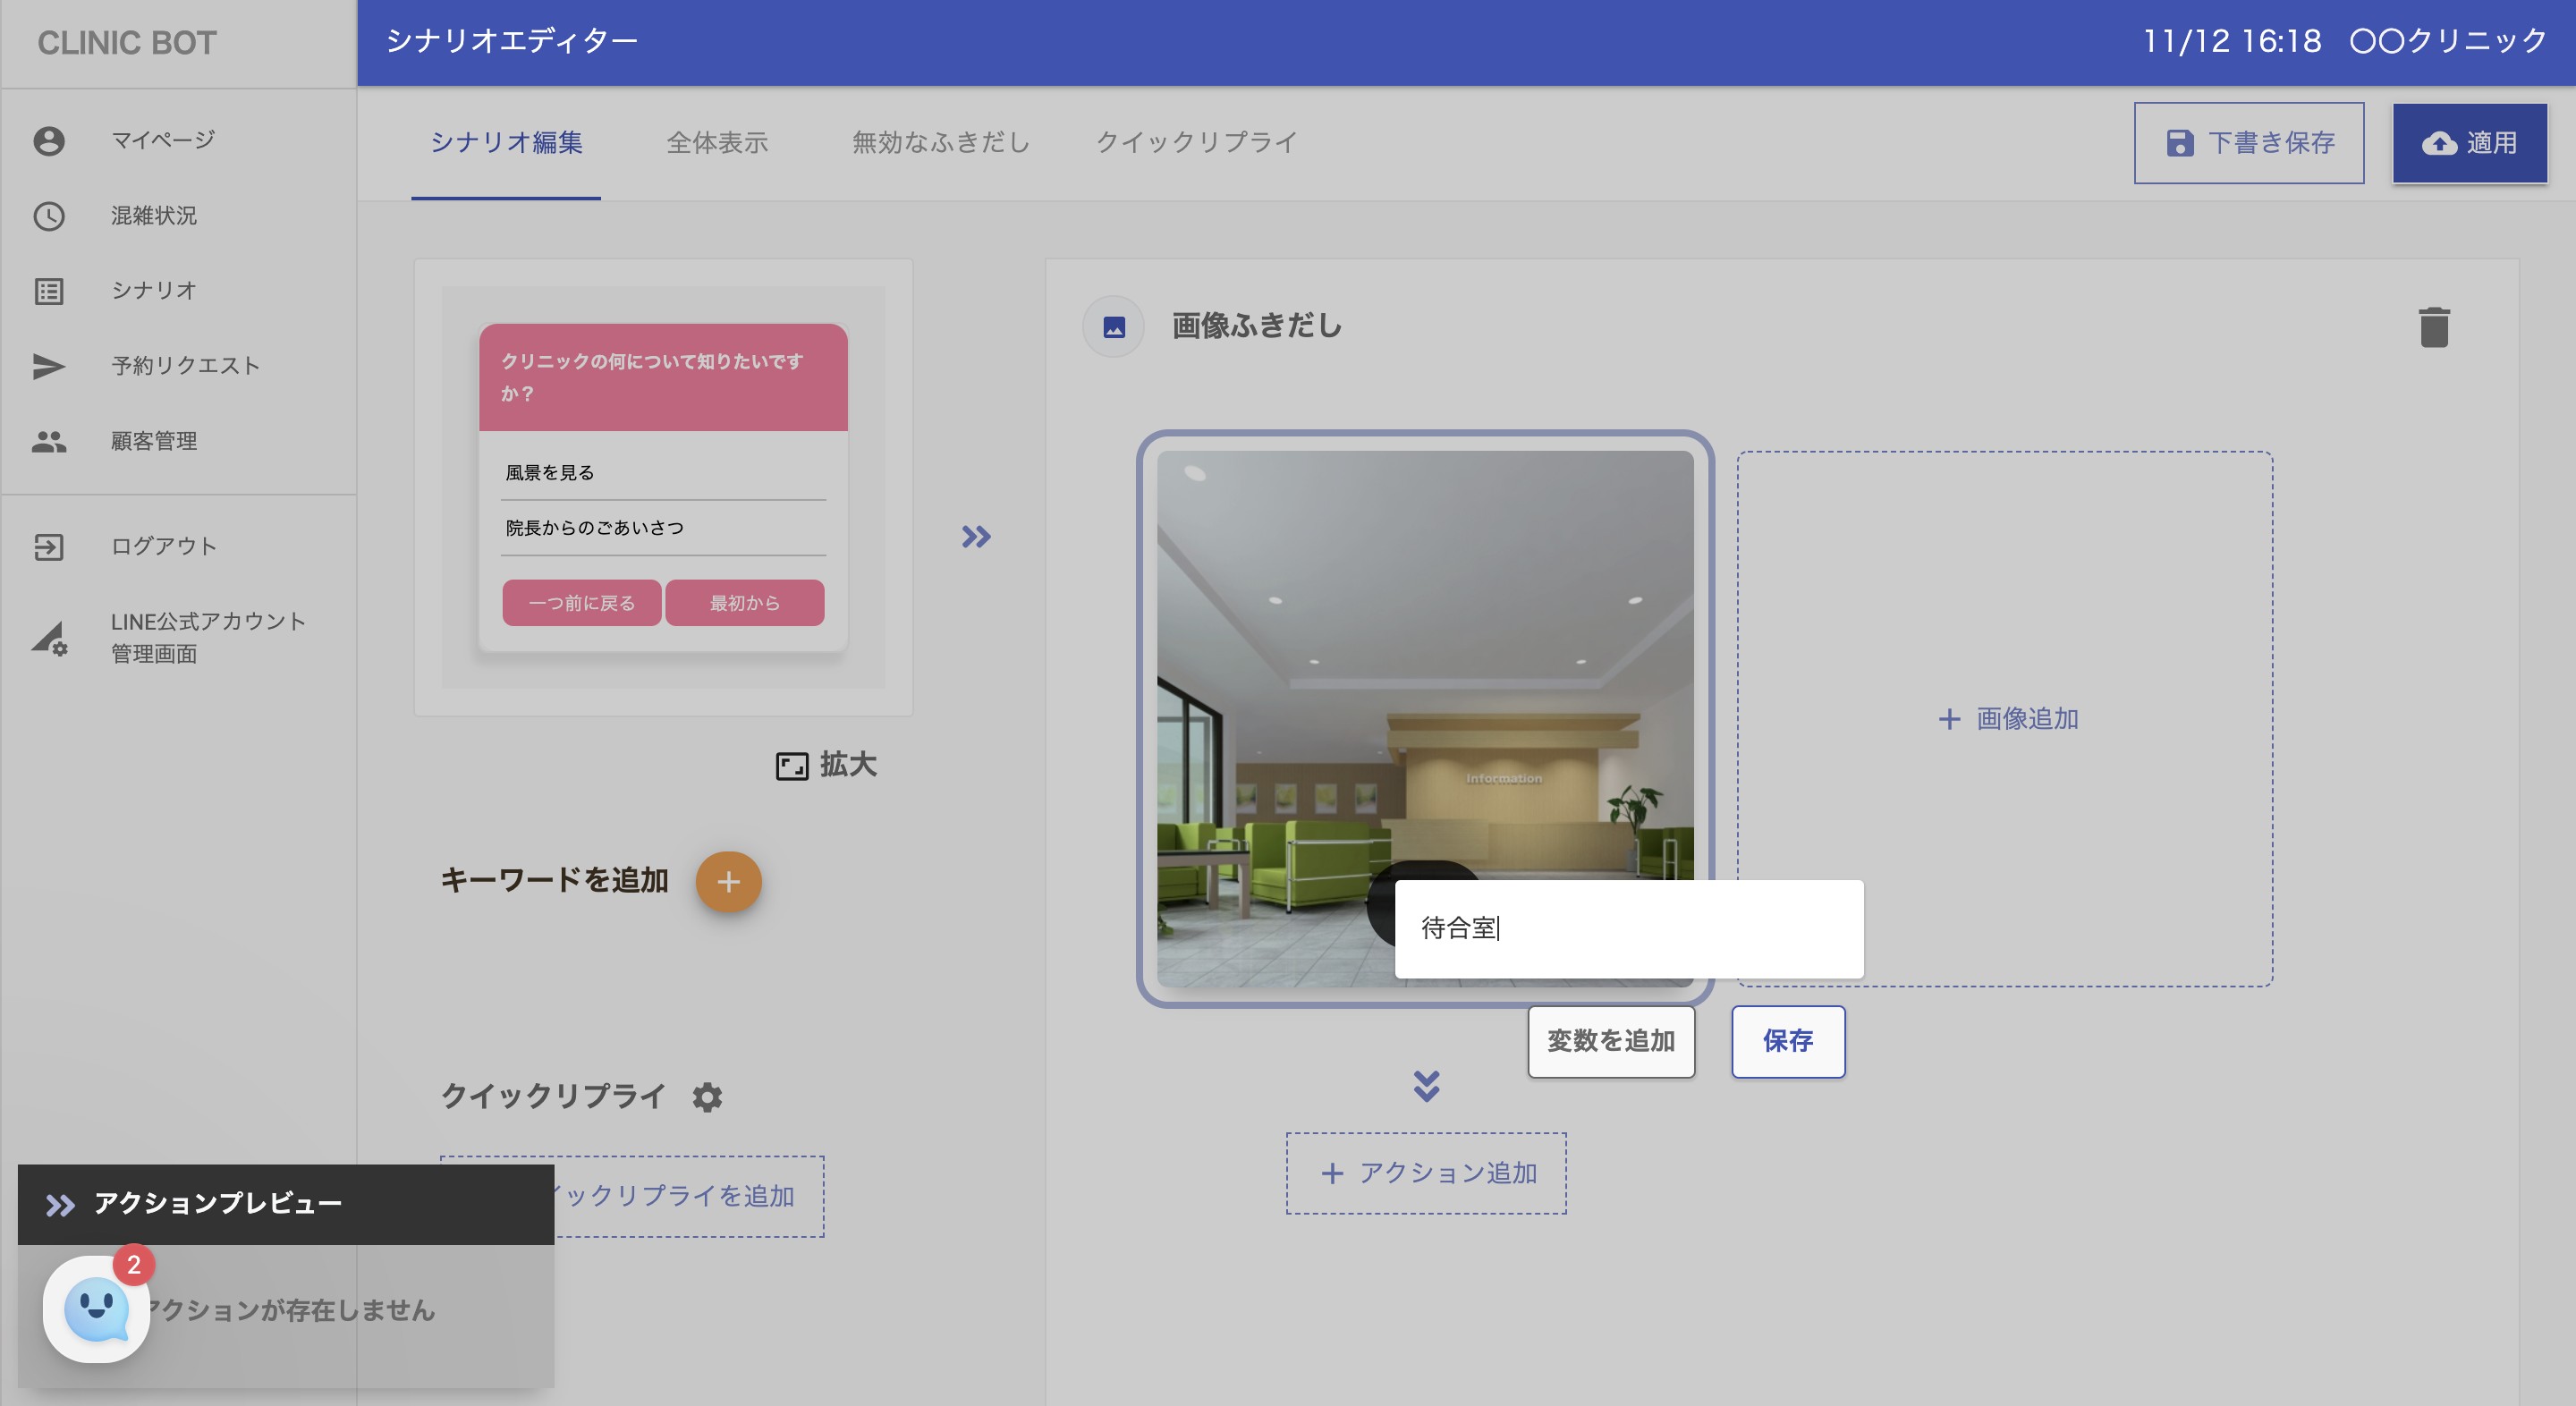The image size is (2576, 1406).
Task: Click the quick reply settings gear icon
Action: [707, 1097]
